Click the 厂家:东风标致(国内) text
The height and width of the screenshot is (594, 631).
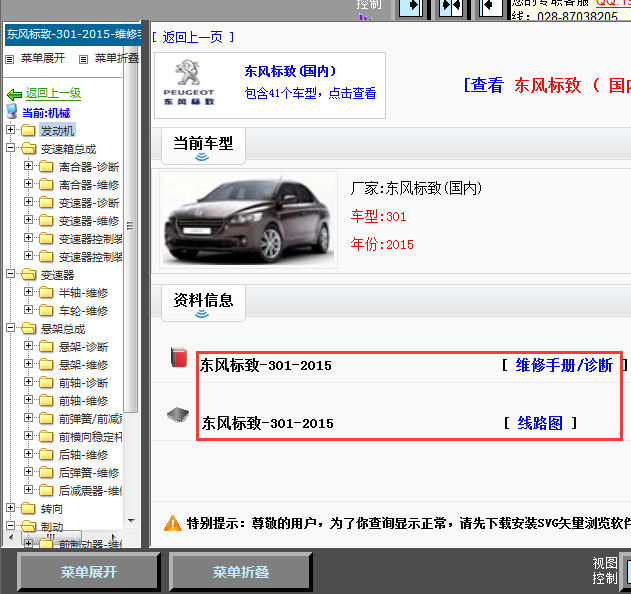[x=416, y=188]
